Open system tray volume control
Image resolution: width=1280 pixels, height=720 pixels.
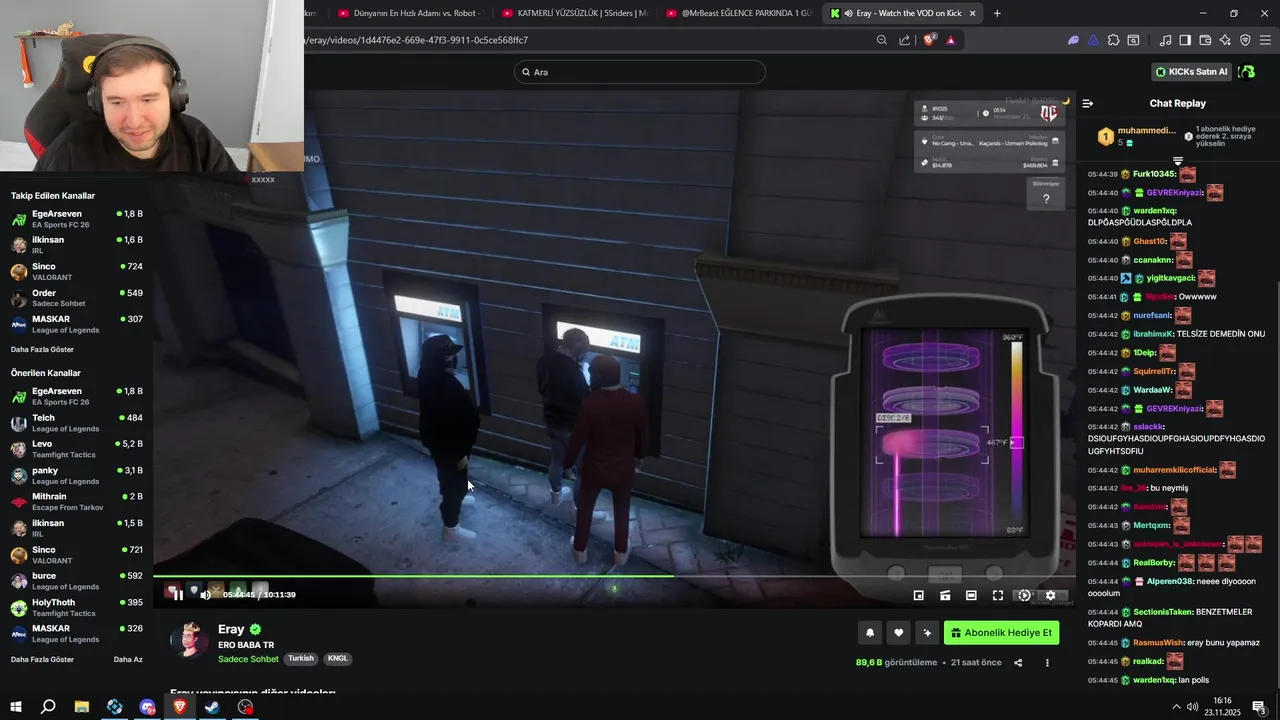pyautogui.click(x=1192, y=707)
